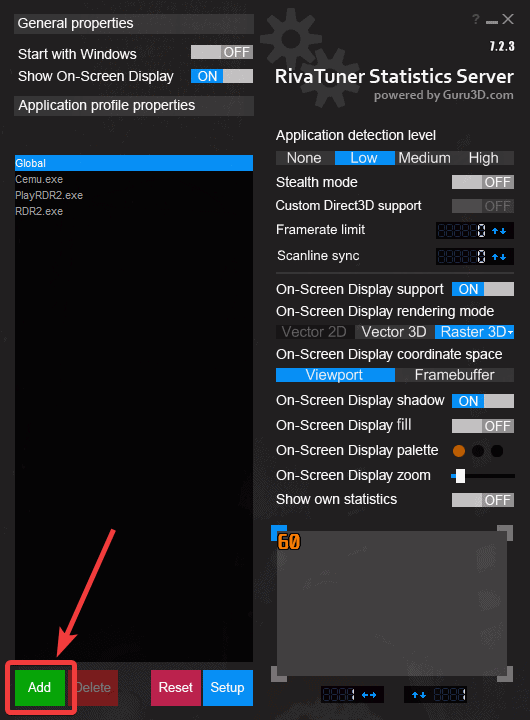Pick the orange OSD palette color

[459, 451]
